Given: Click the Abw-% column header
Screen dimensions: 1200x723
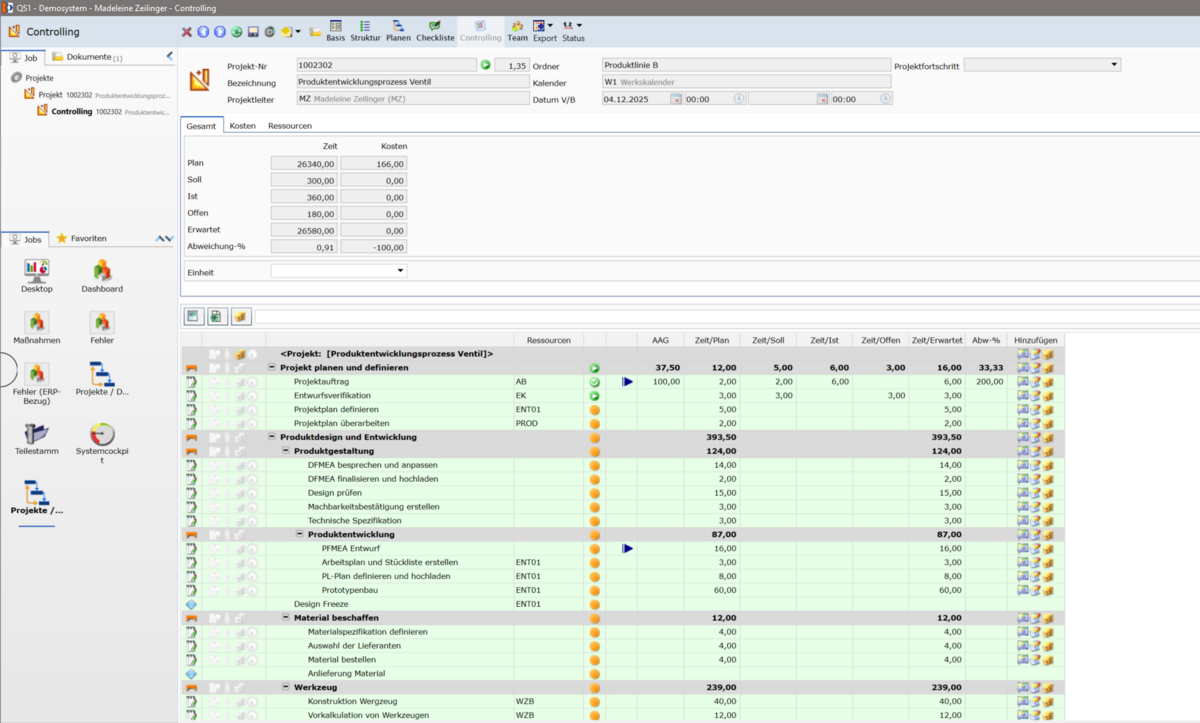Looking at the screenshot, I should pos(986,340).
